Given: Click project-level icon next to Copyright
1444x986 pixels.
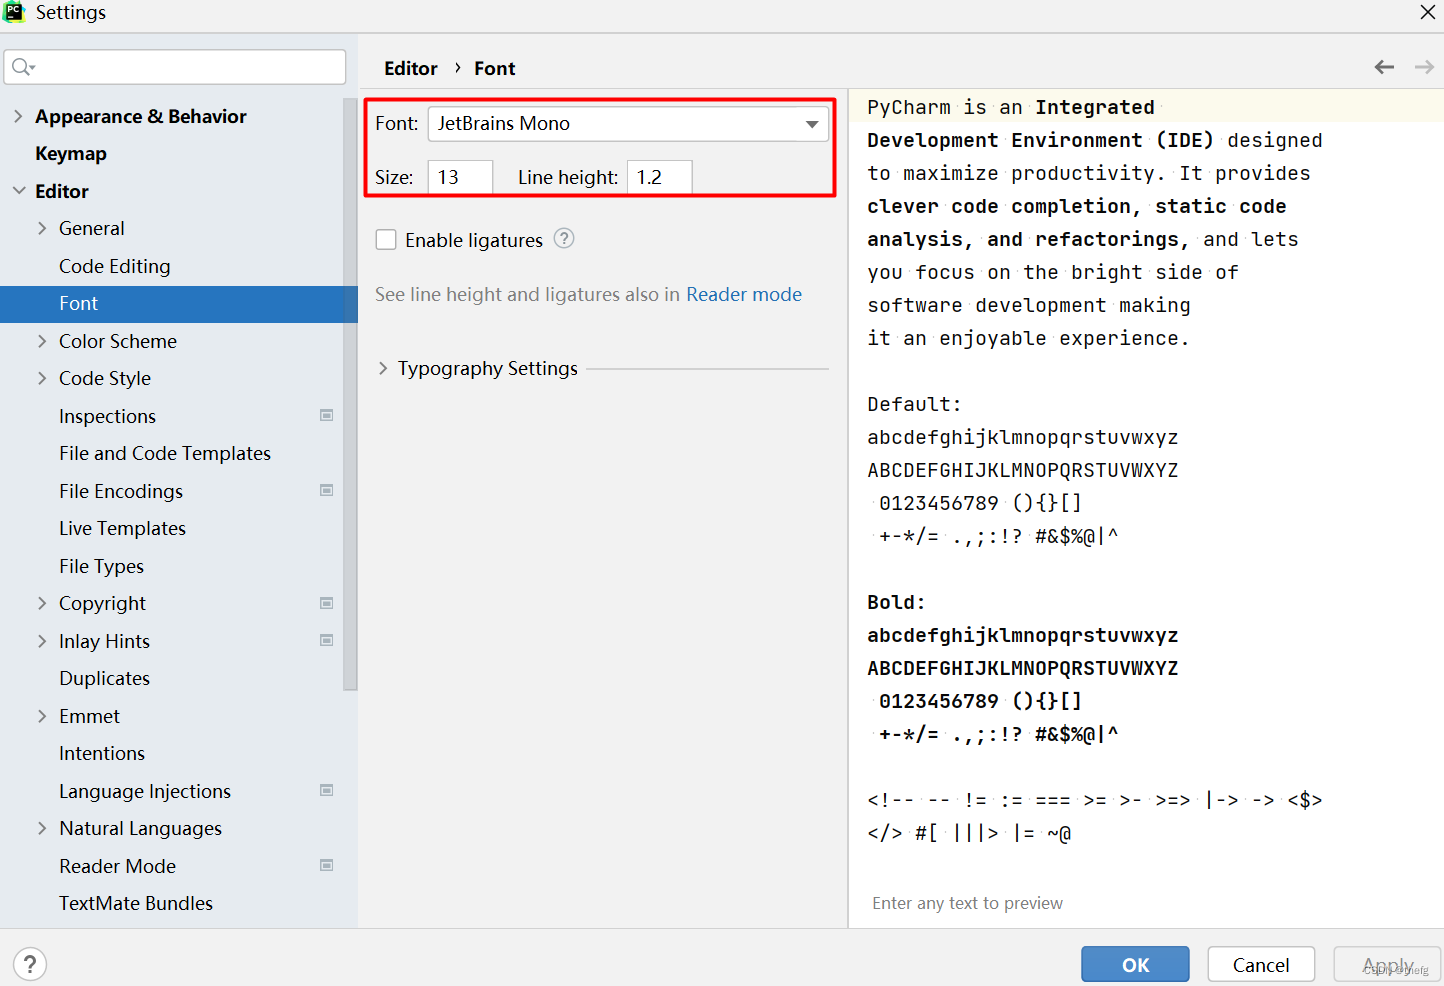Looking at the screenshot, I should click(x=326, y=603).
